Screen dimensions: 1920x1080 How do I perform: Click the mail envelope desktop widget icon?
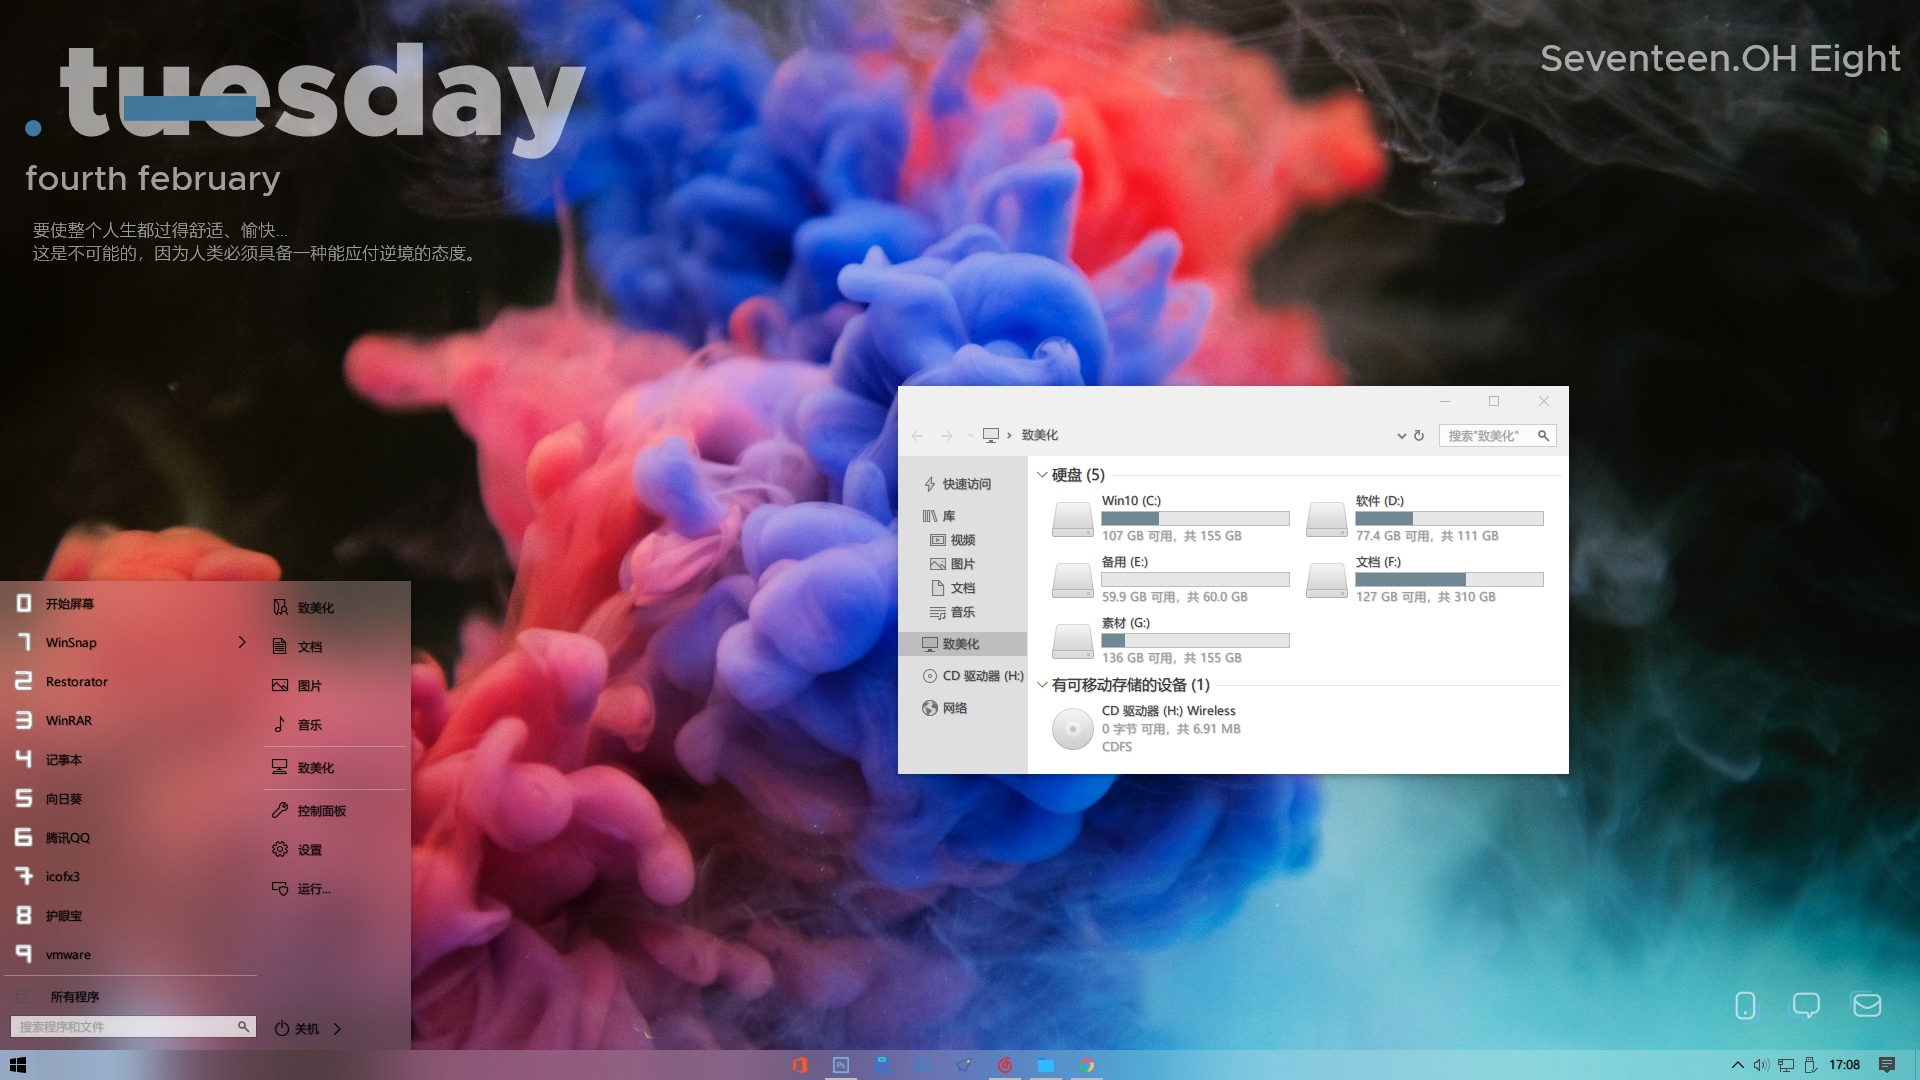[x=1867, y=1005]
